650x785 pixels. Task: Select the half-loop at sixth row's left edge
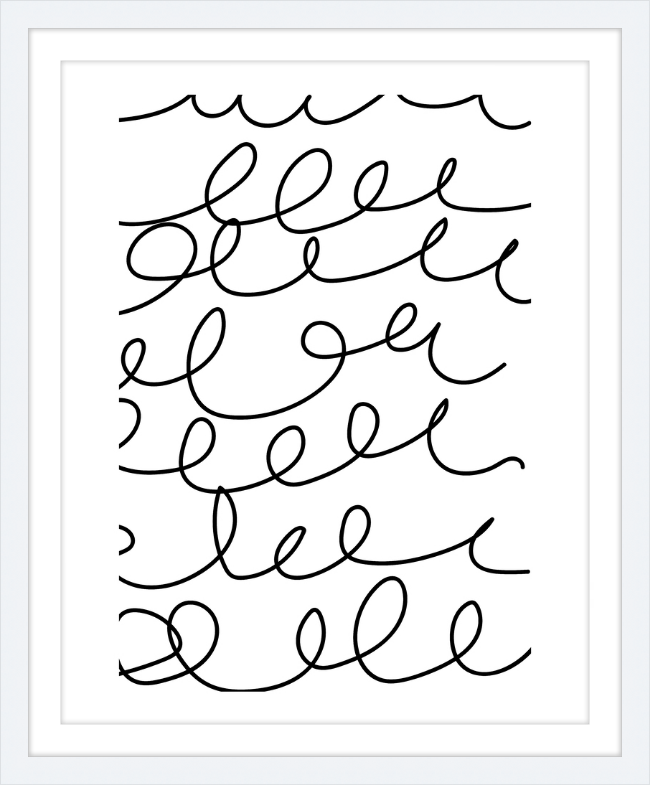click(127, 540)
